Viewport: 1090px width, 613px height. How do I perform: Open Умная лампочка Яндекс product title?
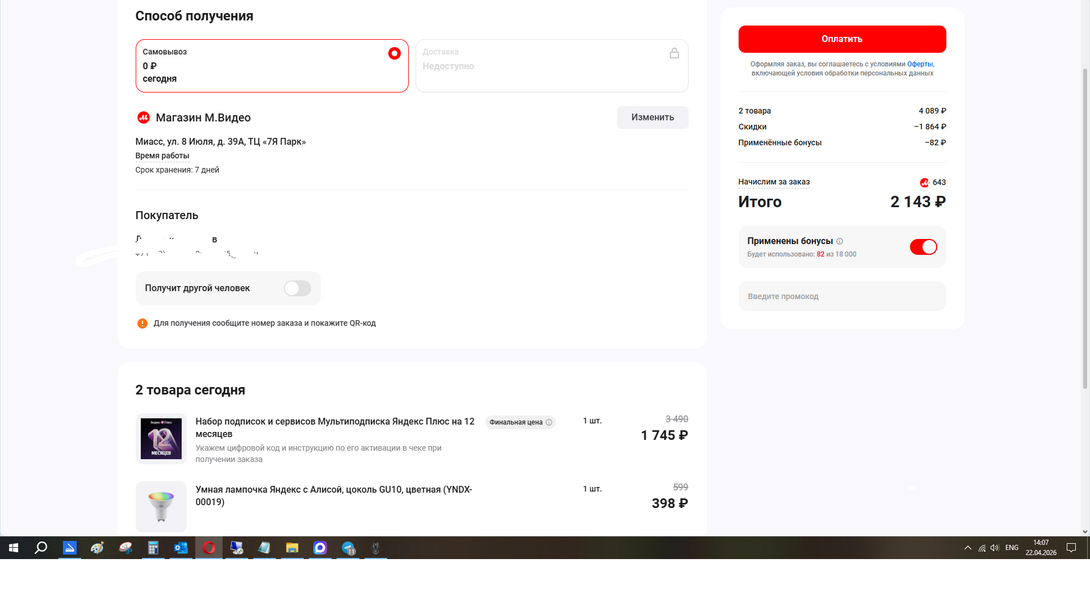click(334, 496)
